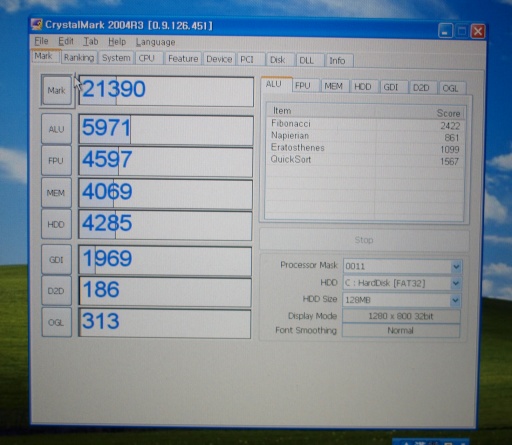Expand the HDD Size dropdown
Screen dimensions: 512x445
tap(455, 300)
